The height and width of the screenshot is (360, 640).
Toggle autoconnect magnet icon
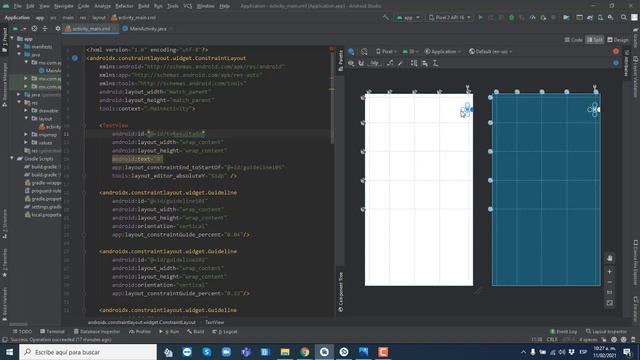[361, 63]
